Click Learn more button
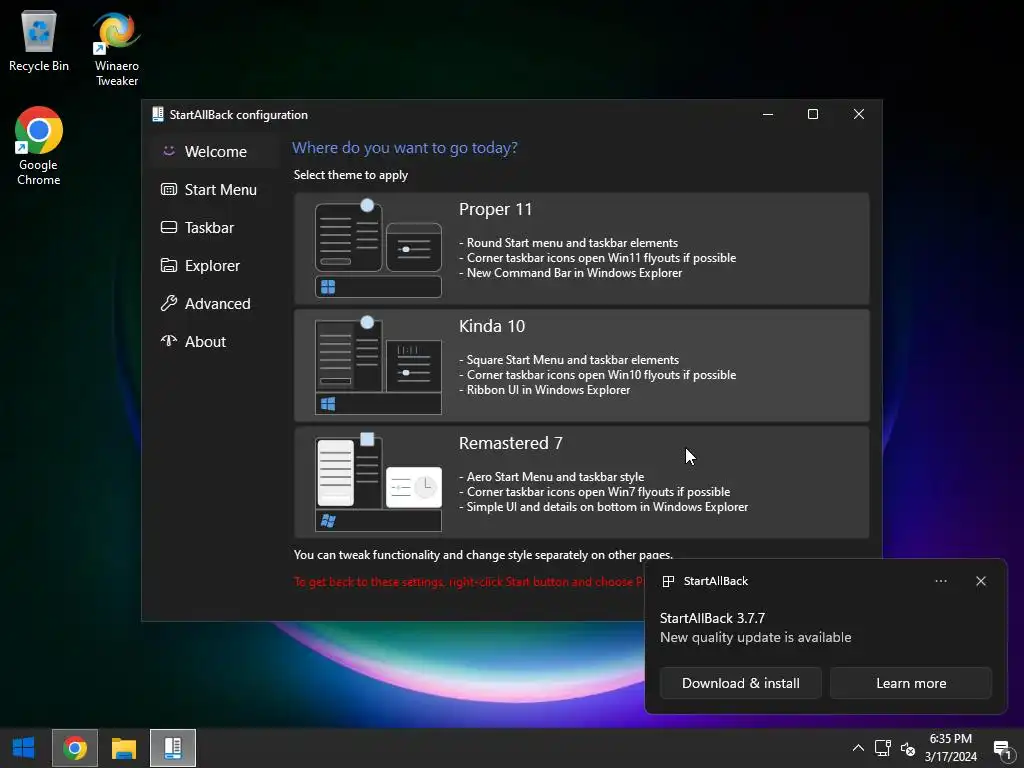The image size is (1024, 768). point(911,683)
